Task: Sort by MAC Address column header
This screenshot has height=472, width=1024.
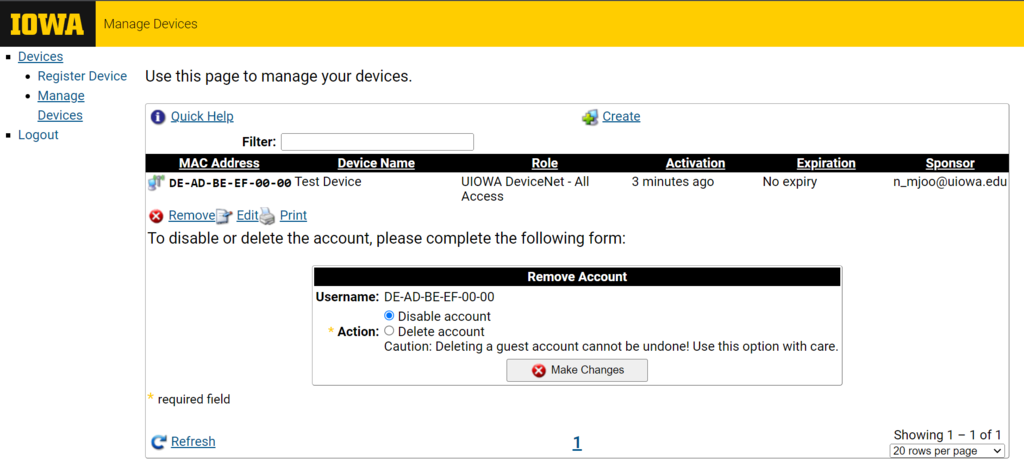Action: coord(219,163)
